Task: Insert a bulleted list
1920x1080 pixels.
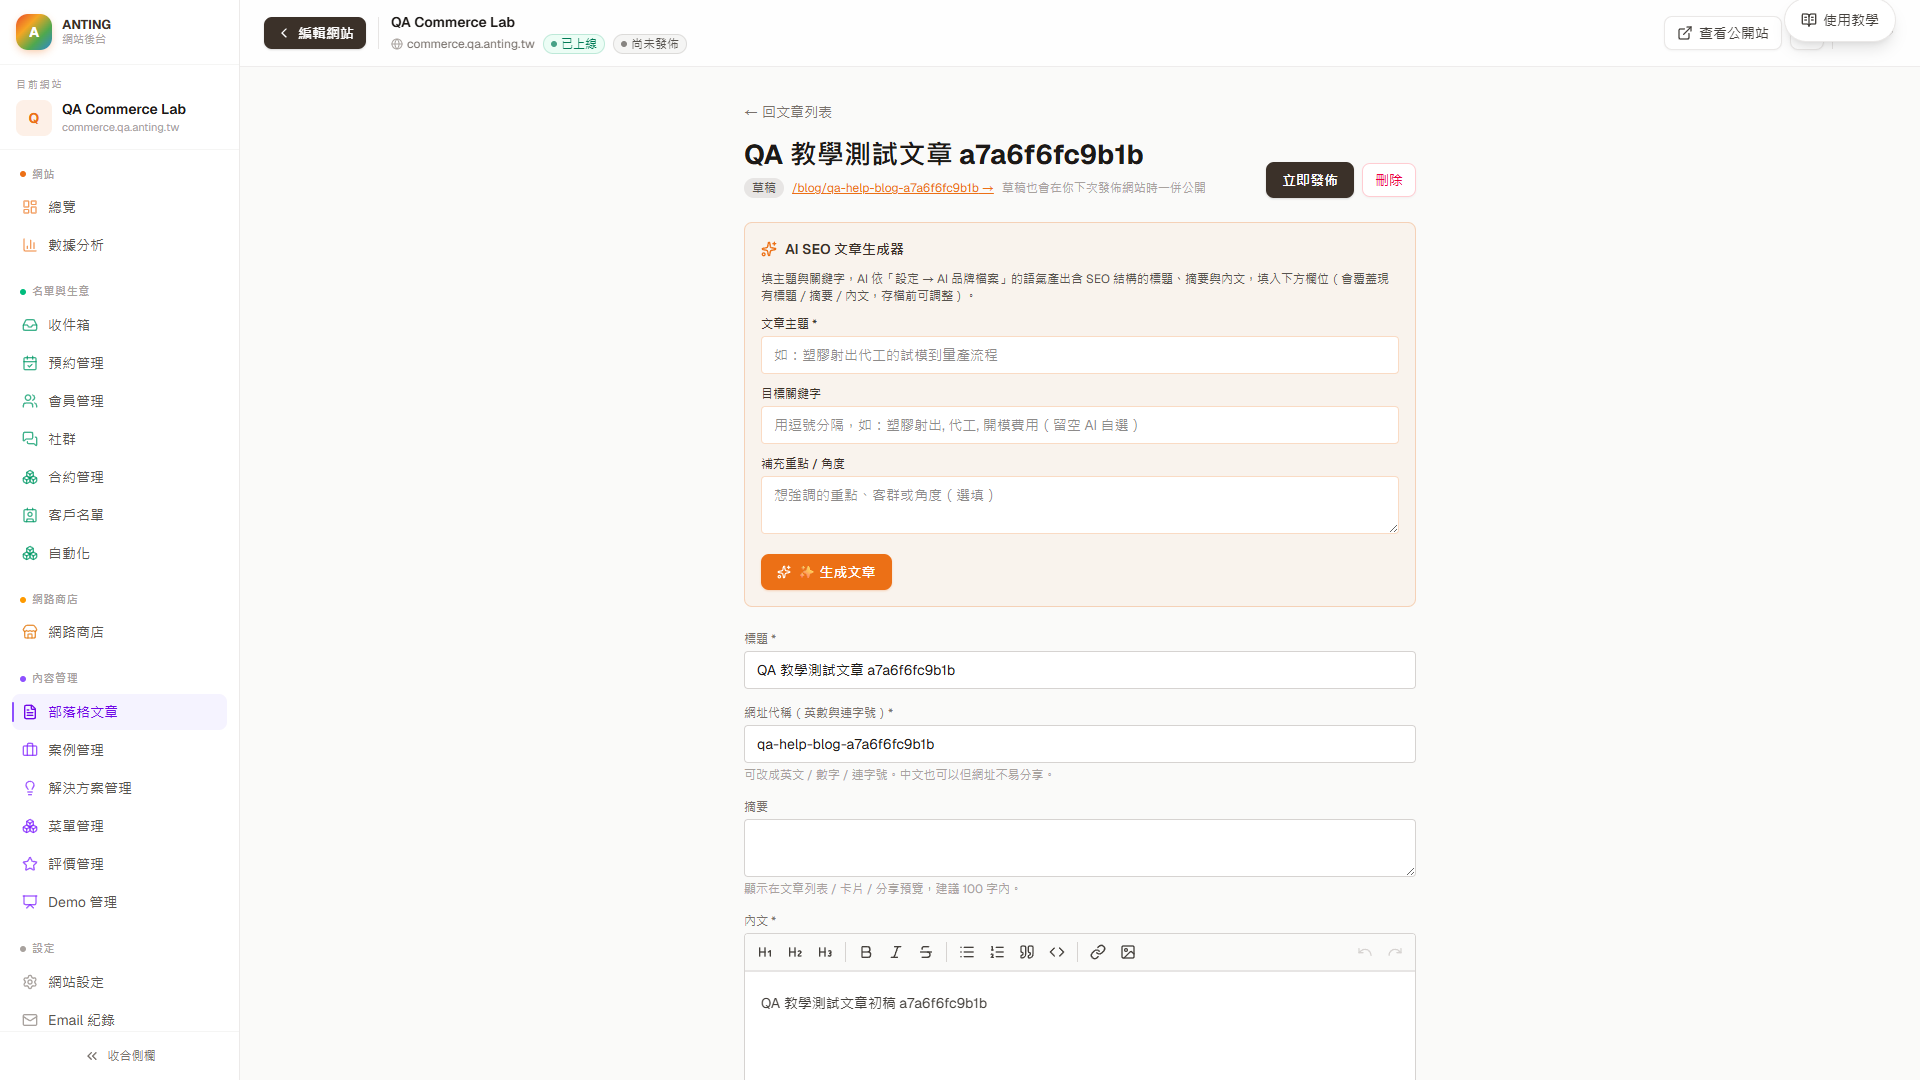Action: point(967,952)
